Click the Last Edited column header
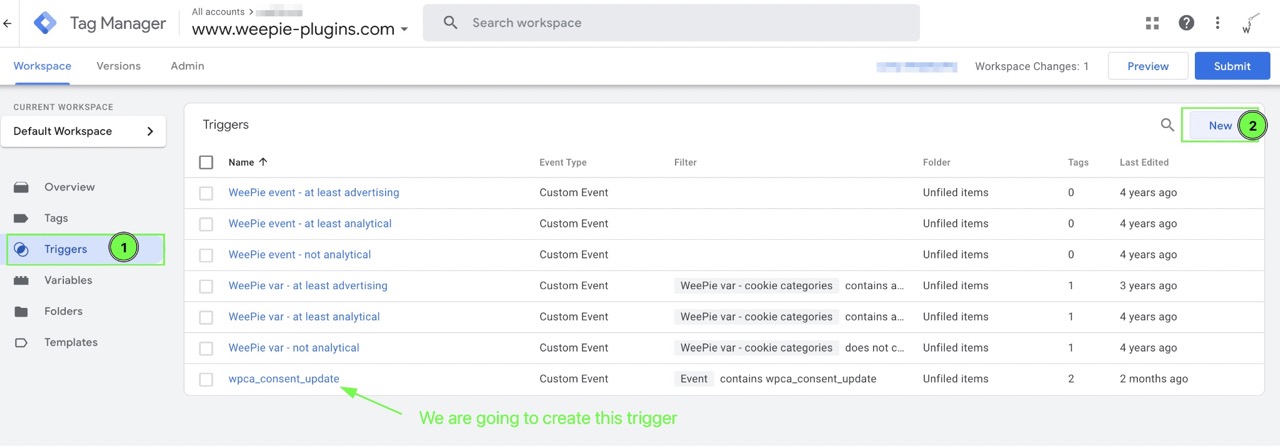 (1146, 162)
